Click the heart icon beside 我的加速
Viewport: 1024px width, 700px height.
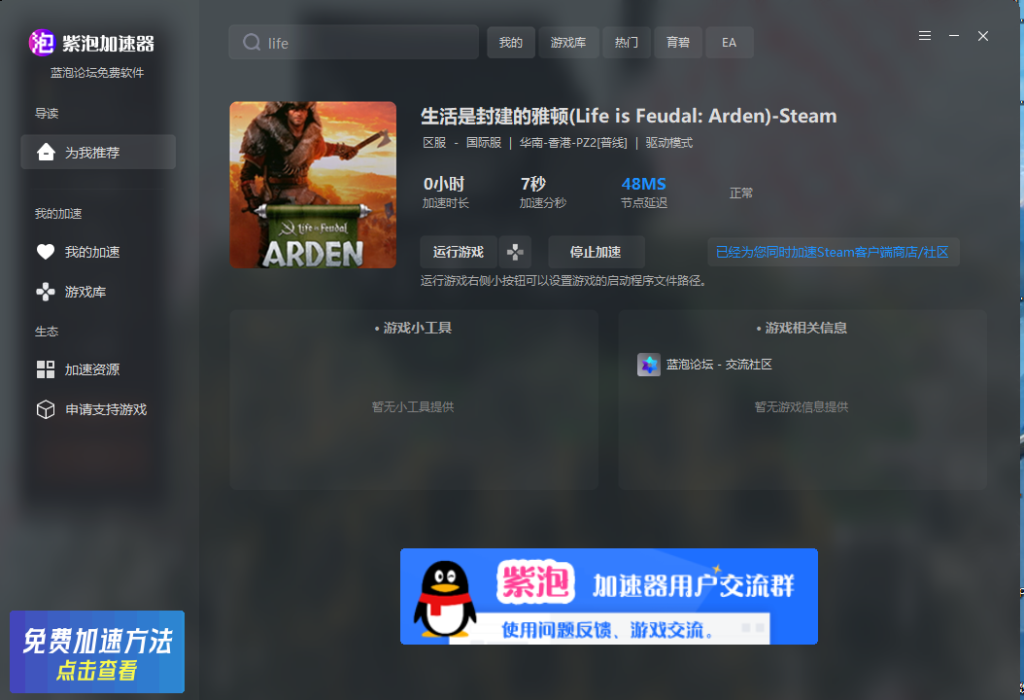pyautogui.click(x=46, y=251)
